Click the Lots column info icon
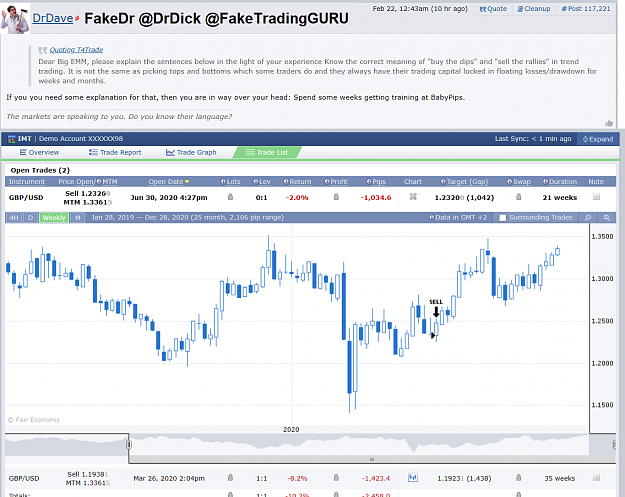625x497 pixels. pos(224,182)
